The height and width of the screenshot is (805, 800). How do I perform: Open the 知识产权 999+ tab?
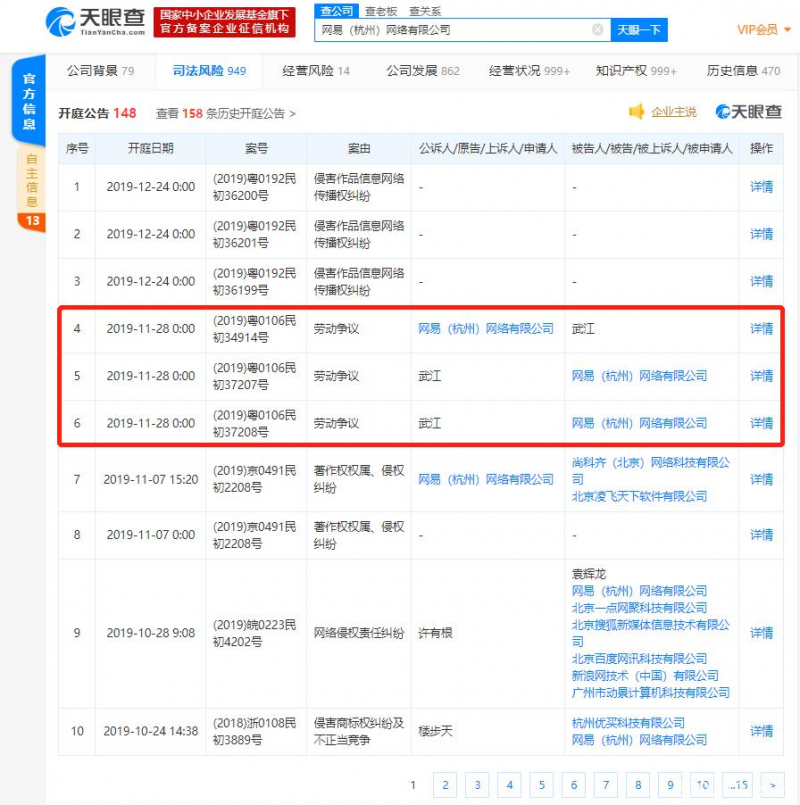(636, 71)
